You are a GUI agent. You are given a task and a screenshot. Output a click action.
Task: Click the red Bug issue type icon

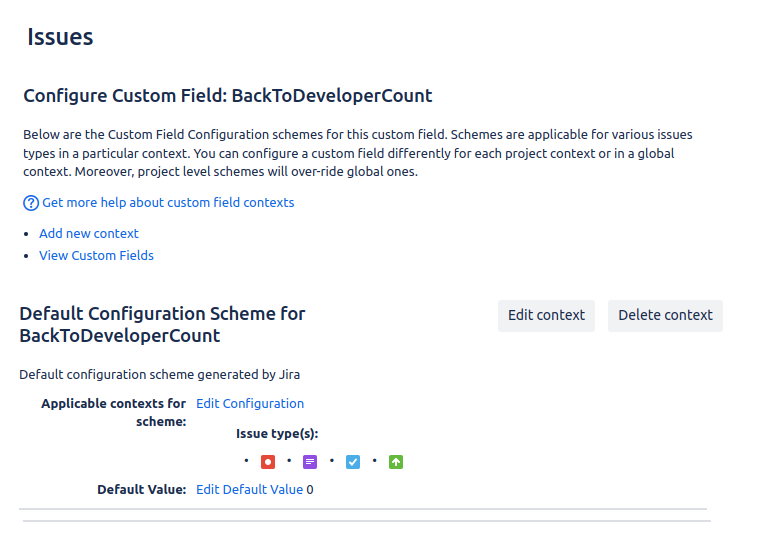coord(268,462)
